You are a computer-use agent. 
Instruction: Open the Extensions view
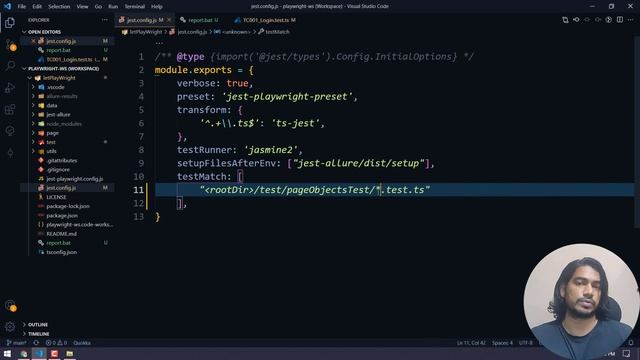10,109
